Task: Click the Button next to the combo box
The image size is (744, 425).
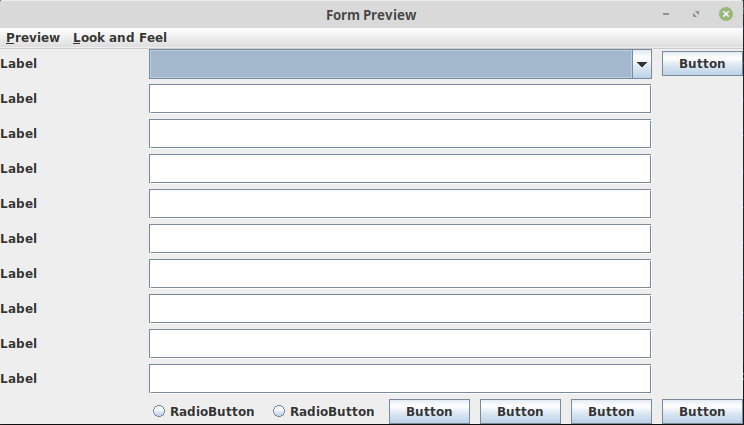Action: [x=702, y=64]
